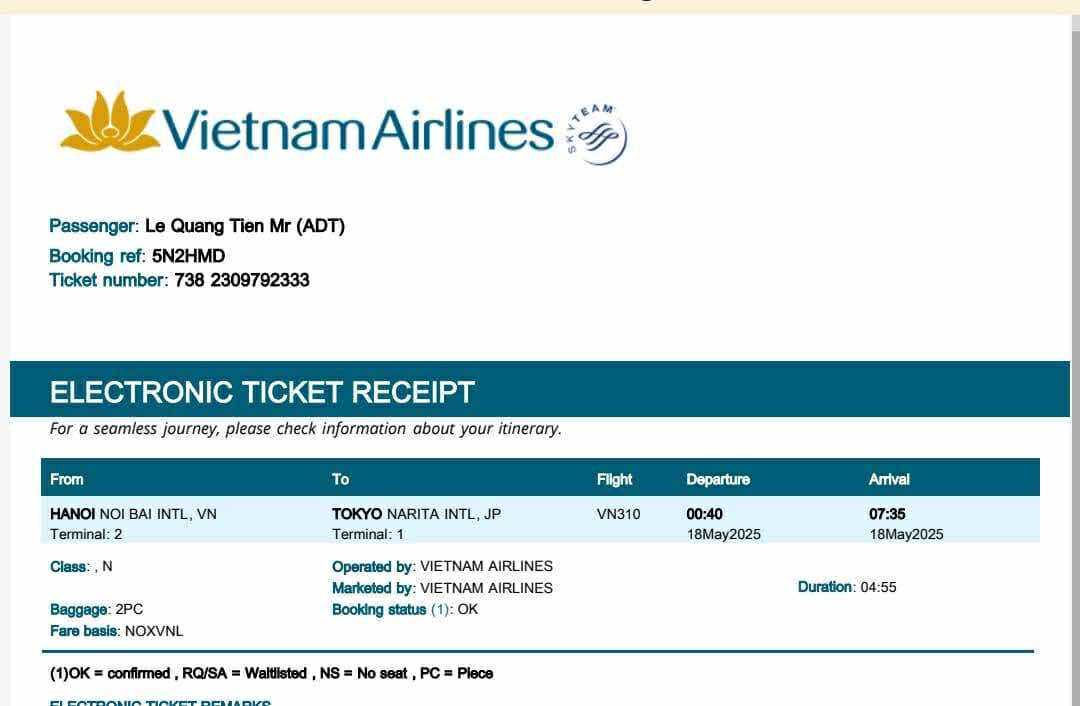Image resolution: width=1080 pixels, height=706 pixels.
Task: Click the departure time 00:40
Action: 704,514
